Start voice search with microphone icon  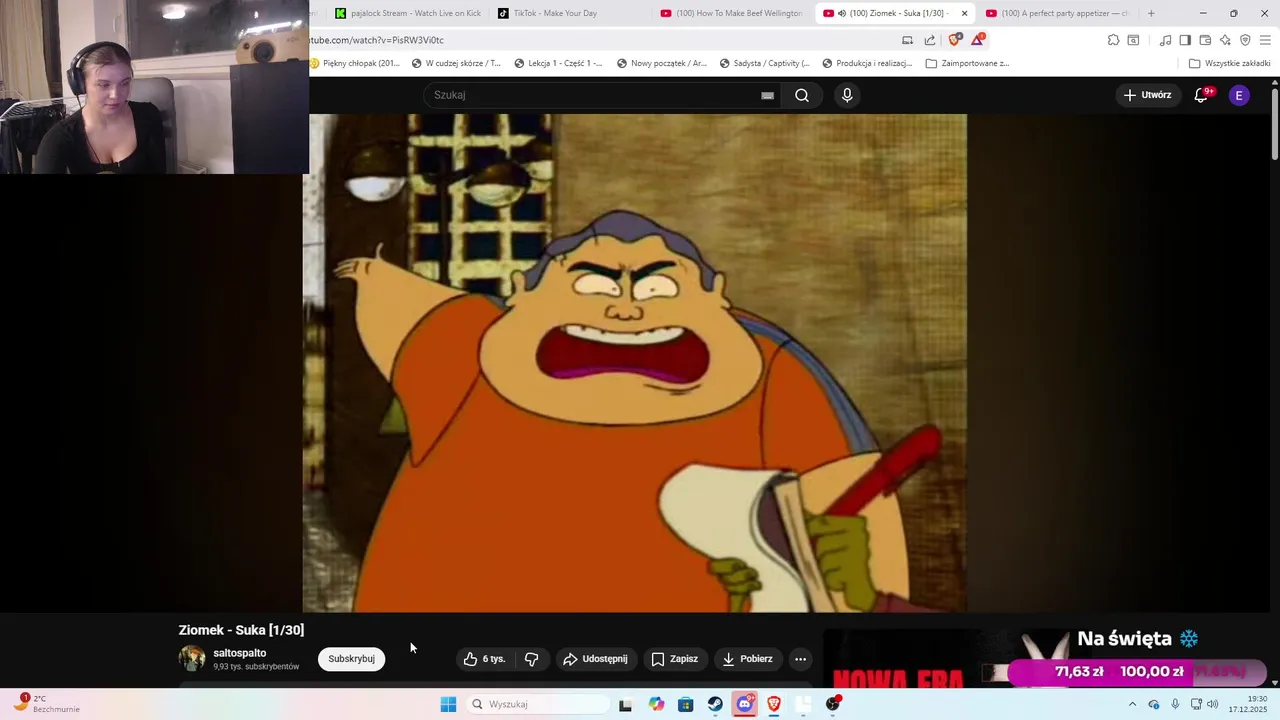click(847, 95)
